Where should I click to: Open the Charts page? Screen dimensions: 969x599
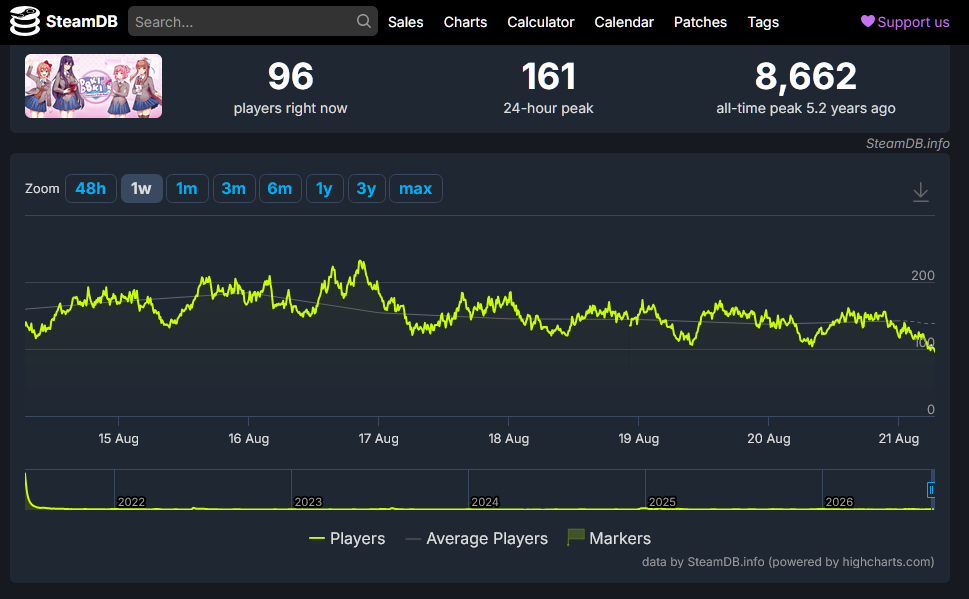pyautogui.click(x=465, y=22)
